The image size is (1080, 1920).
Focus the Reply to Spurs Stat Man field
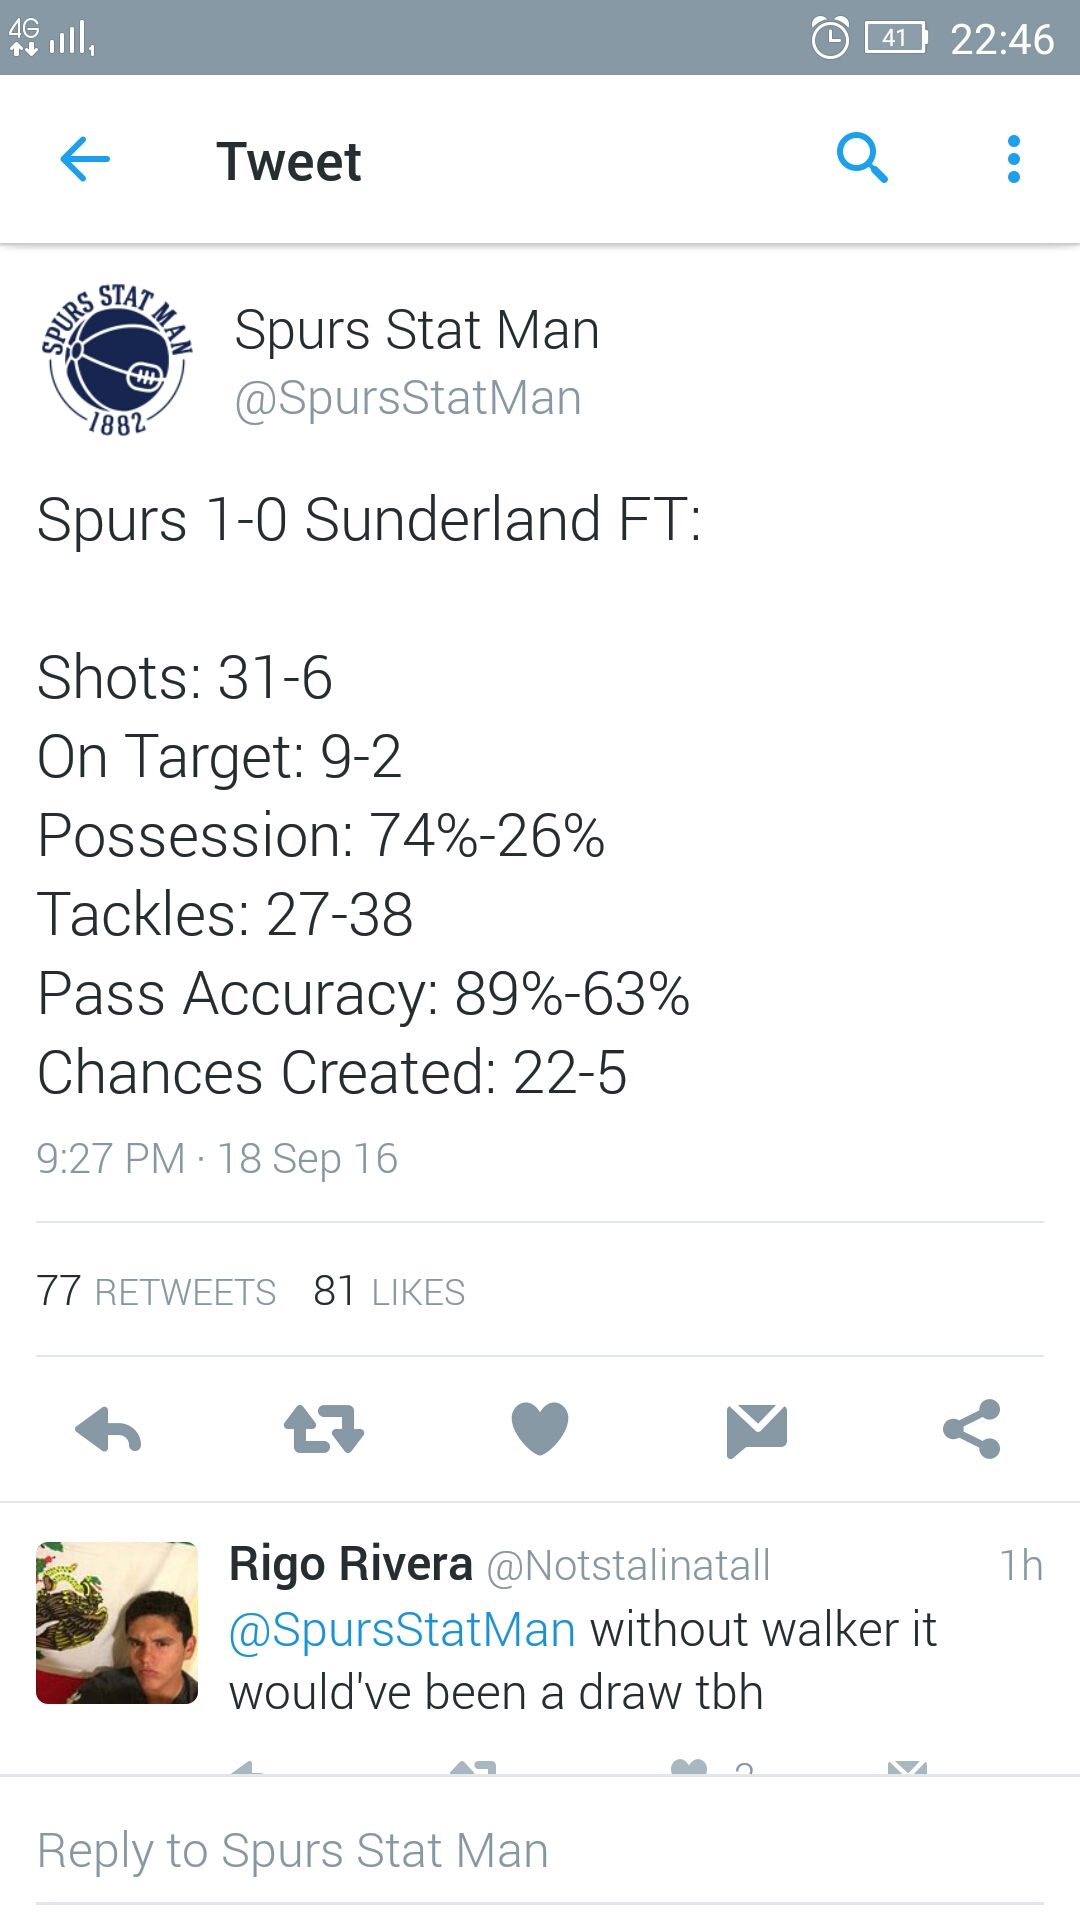click(540, 1851)
